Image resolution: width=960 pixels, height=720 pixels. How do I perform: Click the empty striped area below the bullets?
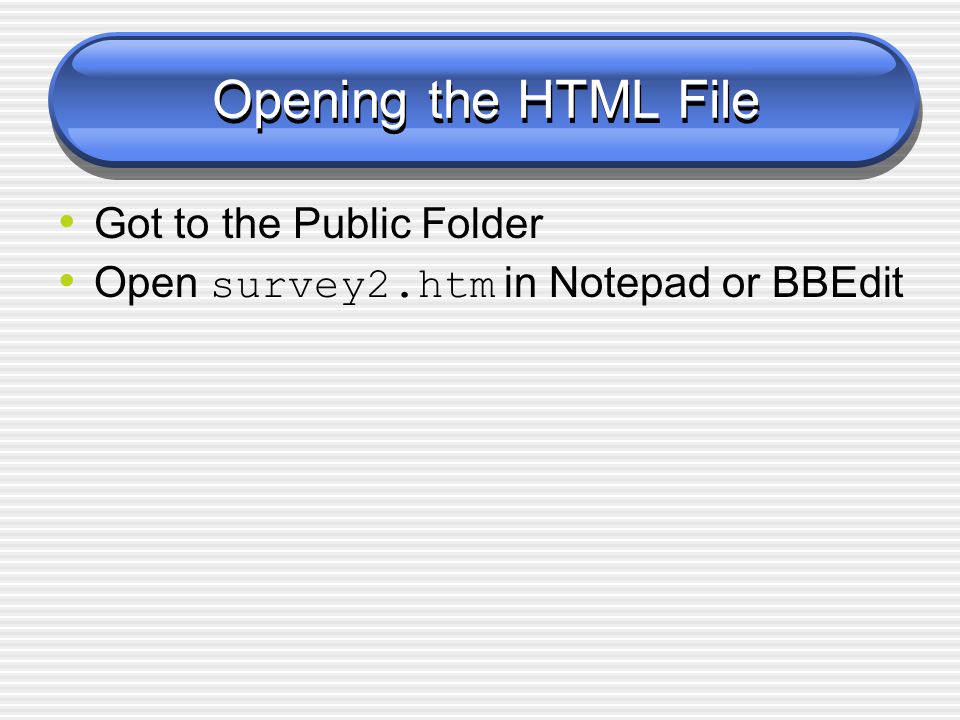(480, 502)
